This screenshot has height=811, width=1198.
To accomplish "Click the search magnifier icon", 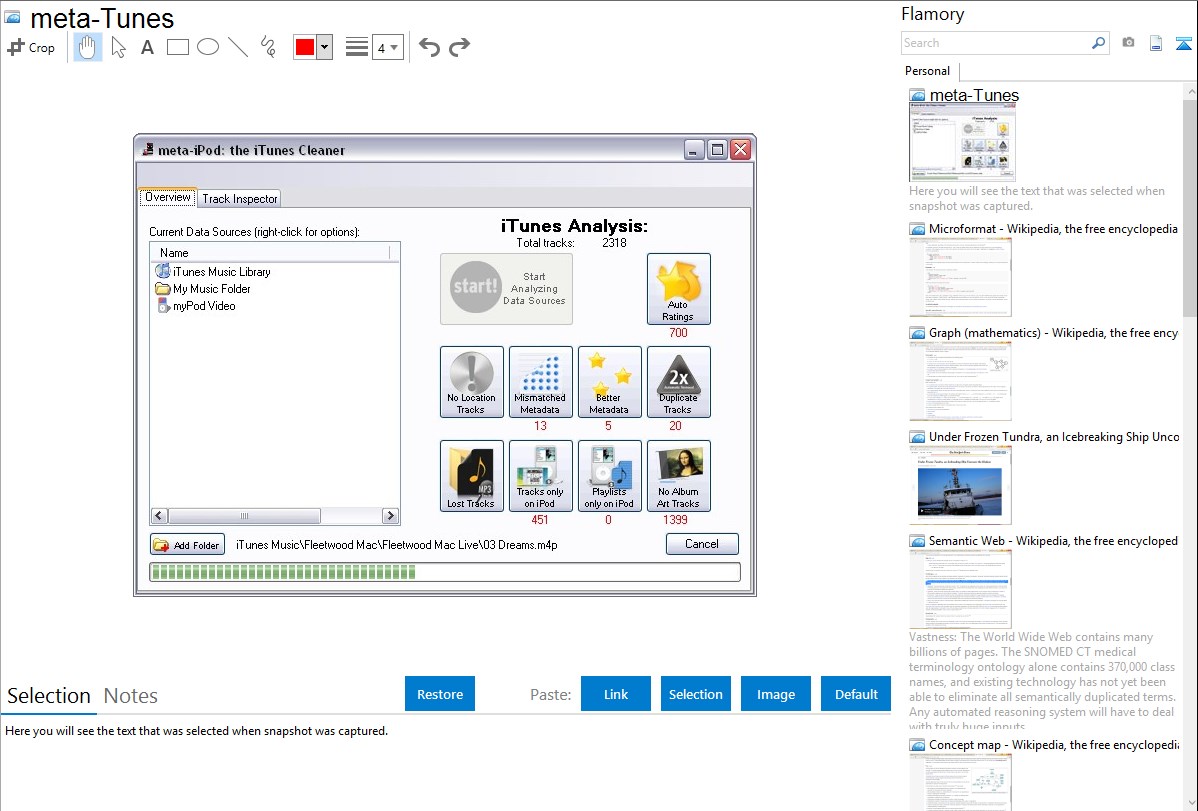I will [1099, 43].
